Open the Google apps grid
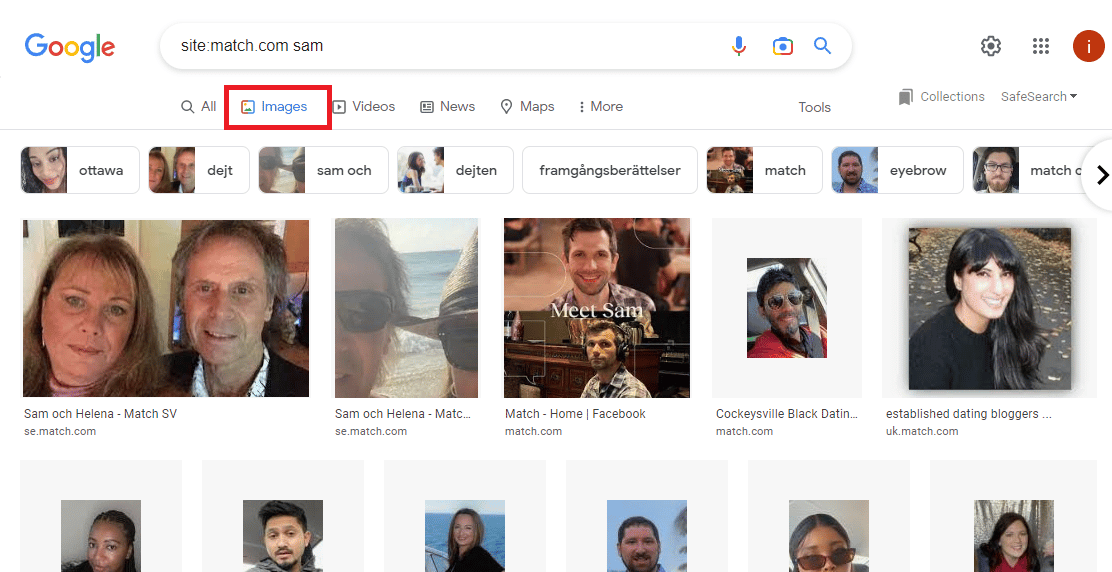This screenshot has height=572, width=1112. click(1040, 46)
